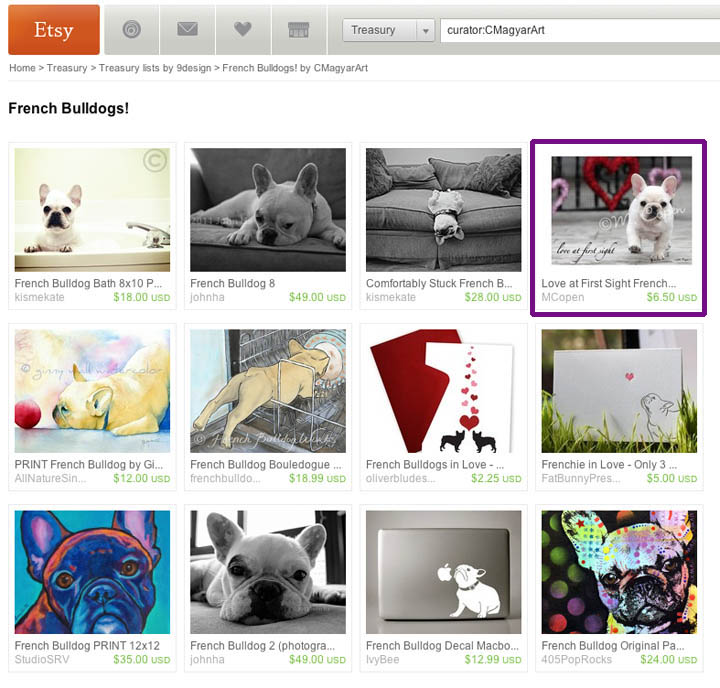The image size is (720, 688).
Task: Visit seller oliverbludes... shop
Action: click(400, 479)
